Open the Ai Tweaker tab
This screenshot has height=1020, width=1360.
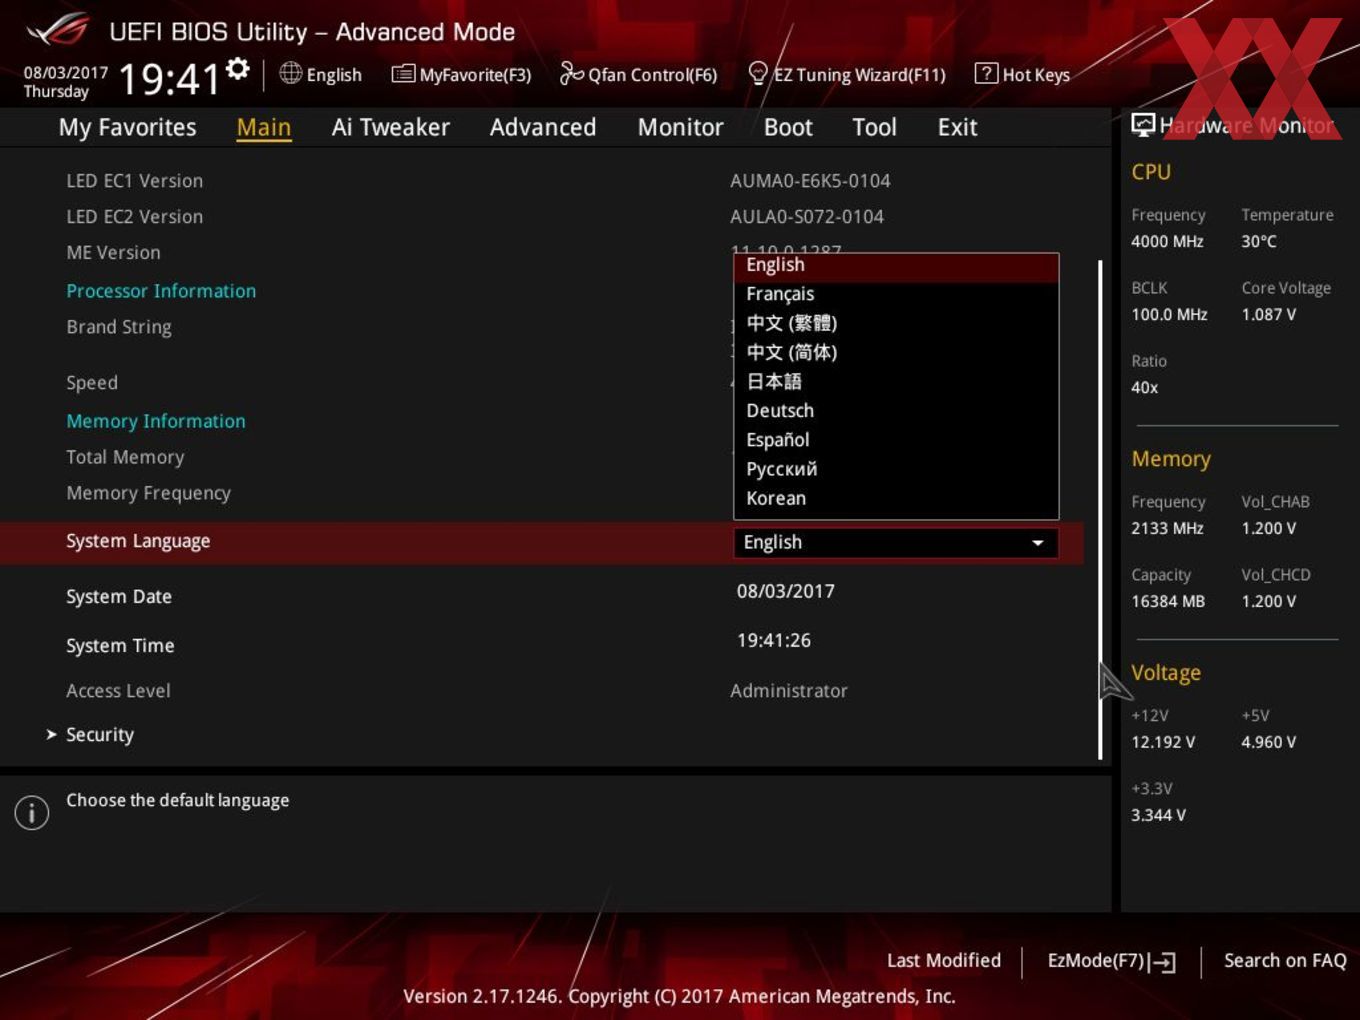pos(391,127)
